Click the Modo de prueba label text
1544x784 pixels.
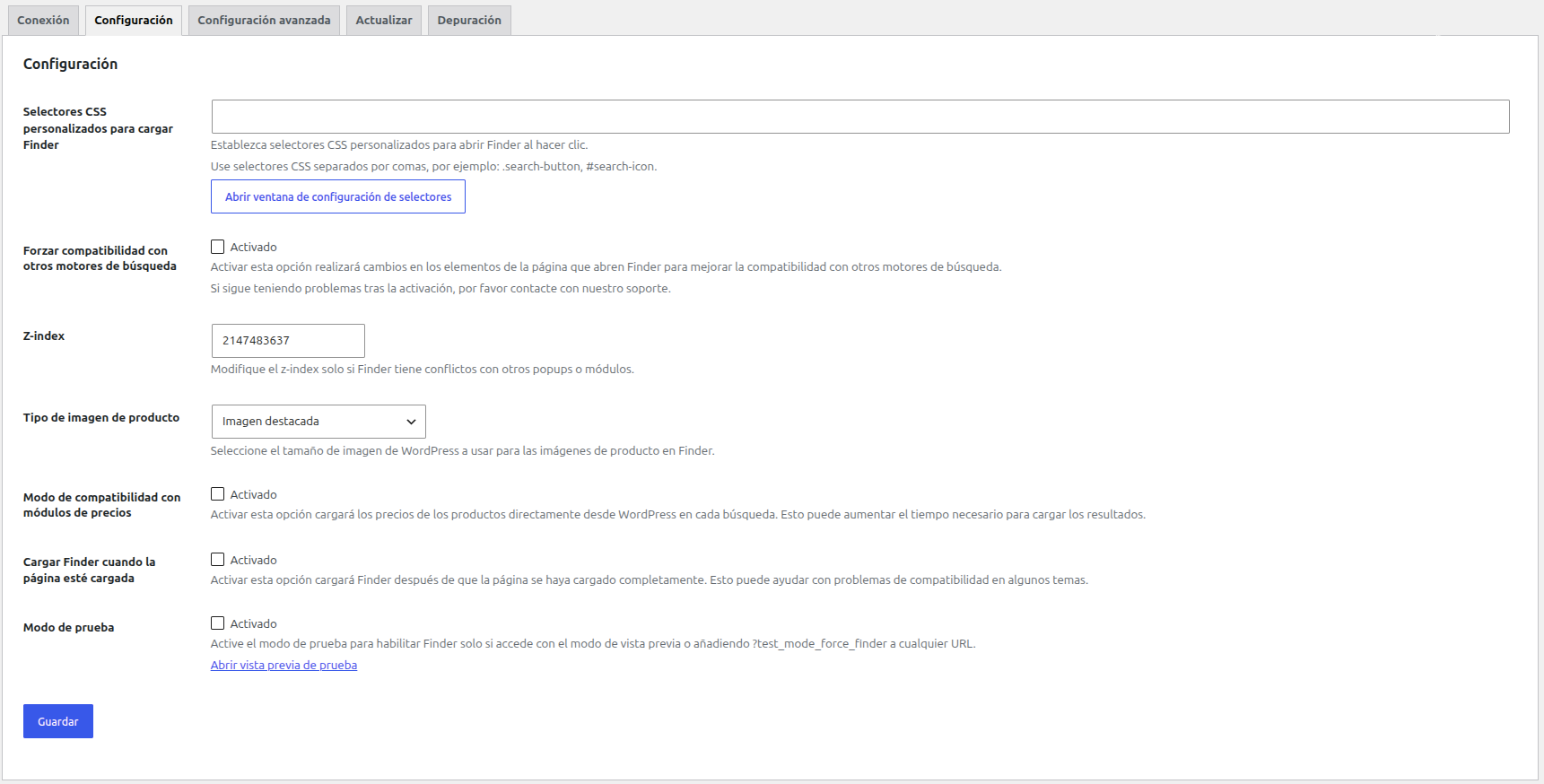tap(68, 627)
